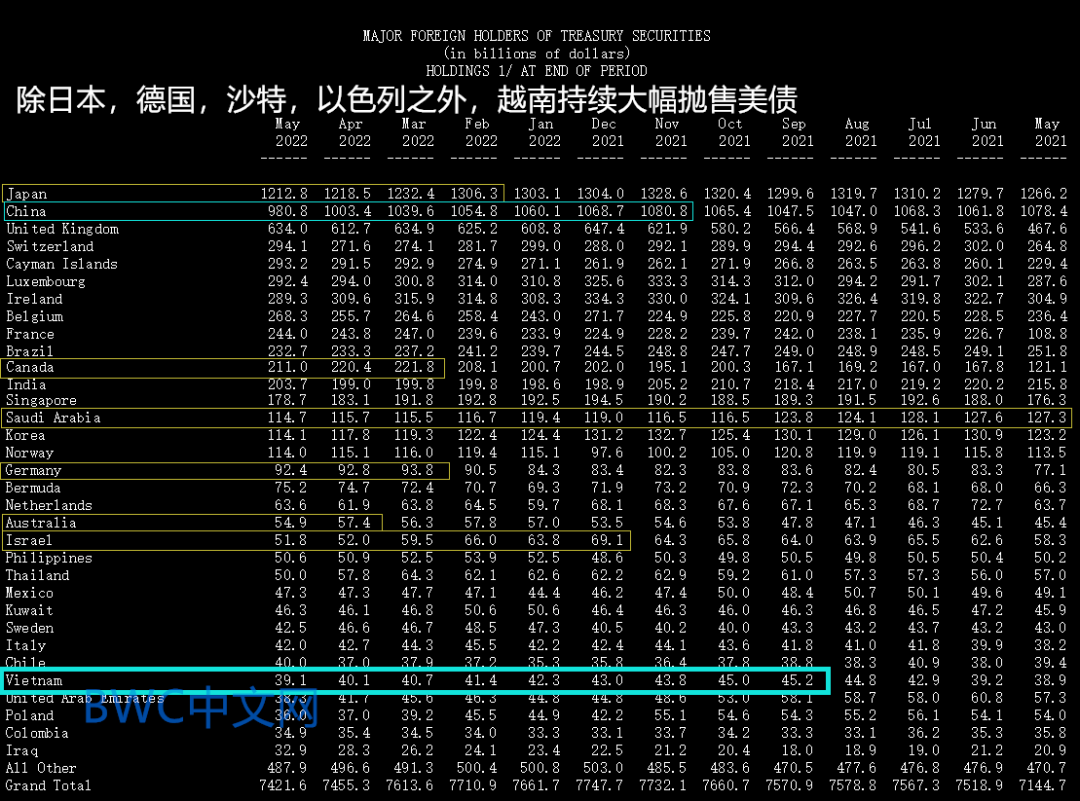Select the Sep 2021 column header
Screen dimensions: 1080x801
point(797,132)
